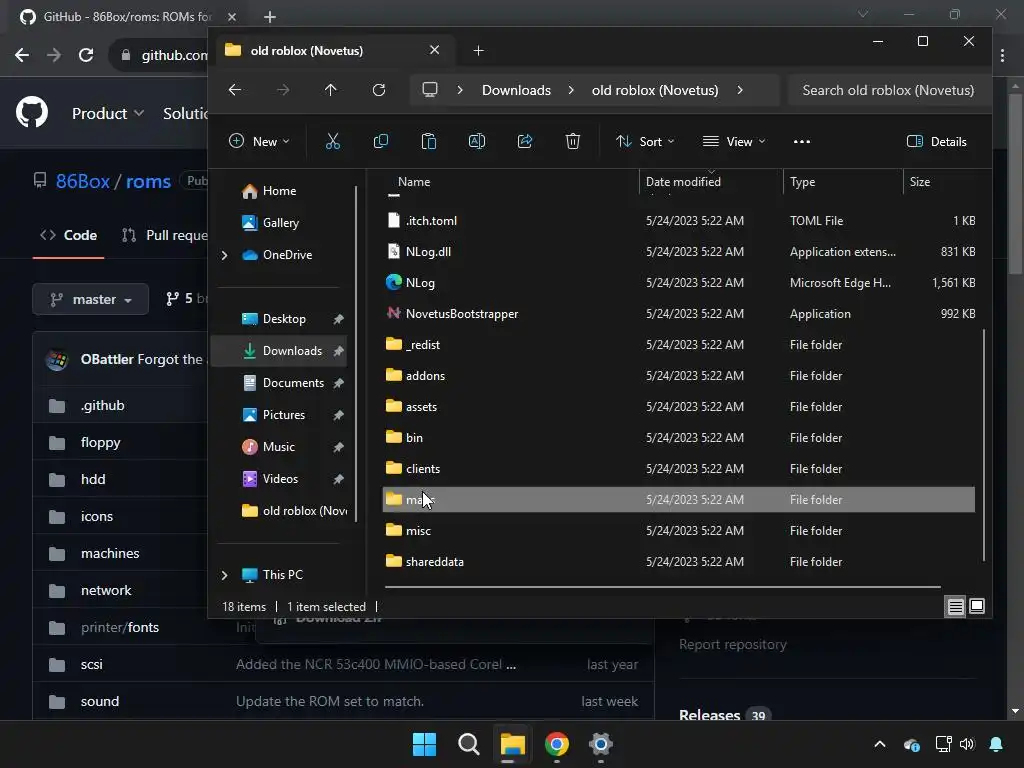
Task: Select the old roblox (Novetus) Explorer tab
Action: click(335, 50)
